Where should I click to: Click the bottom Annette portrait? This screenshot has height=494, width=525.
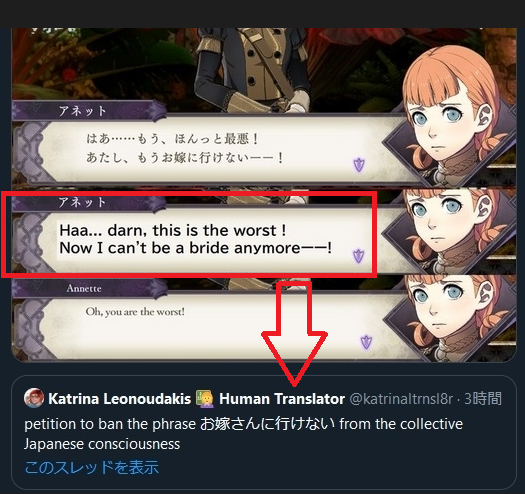pos(450,318)
